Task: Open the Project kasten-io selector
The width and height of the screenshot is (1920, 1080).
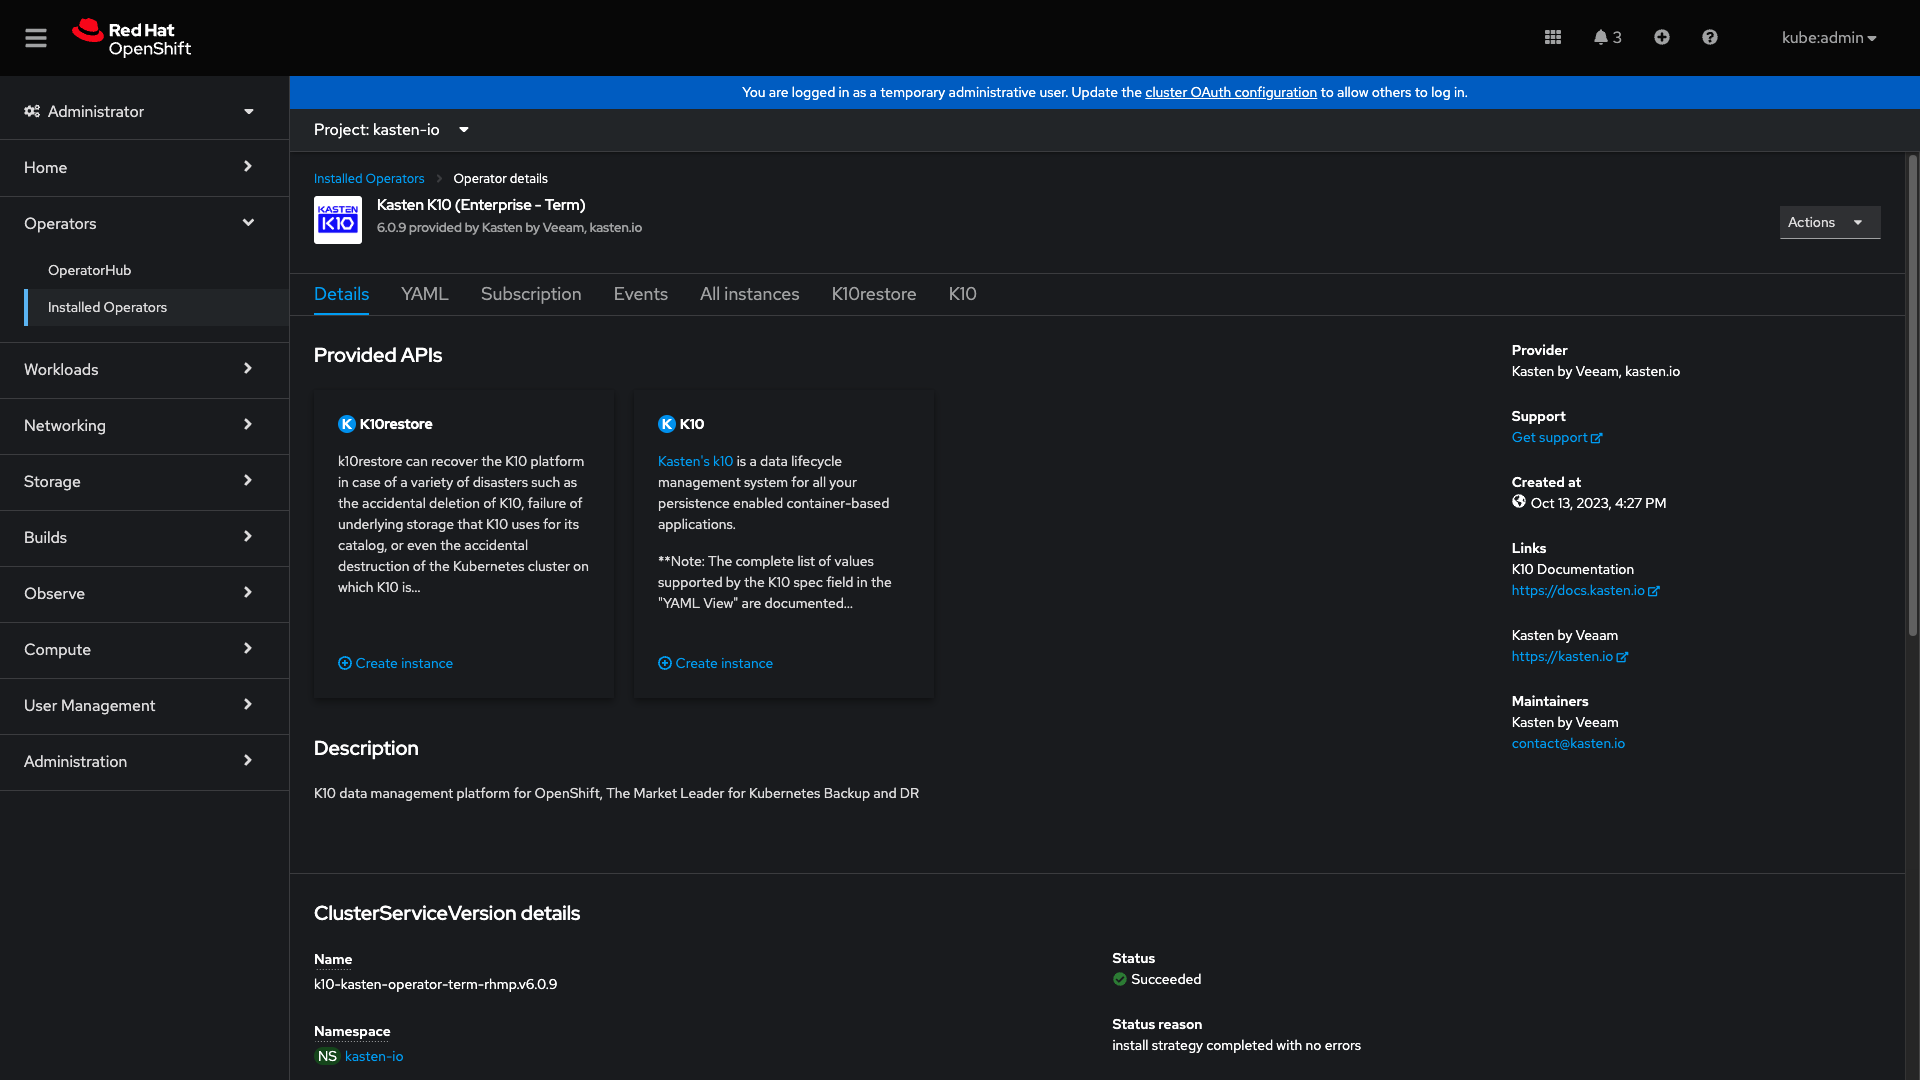Action: coord(392,130)
